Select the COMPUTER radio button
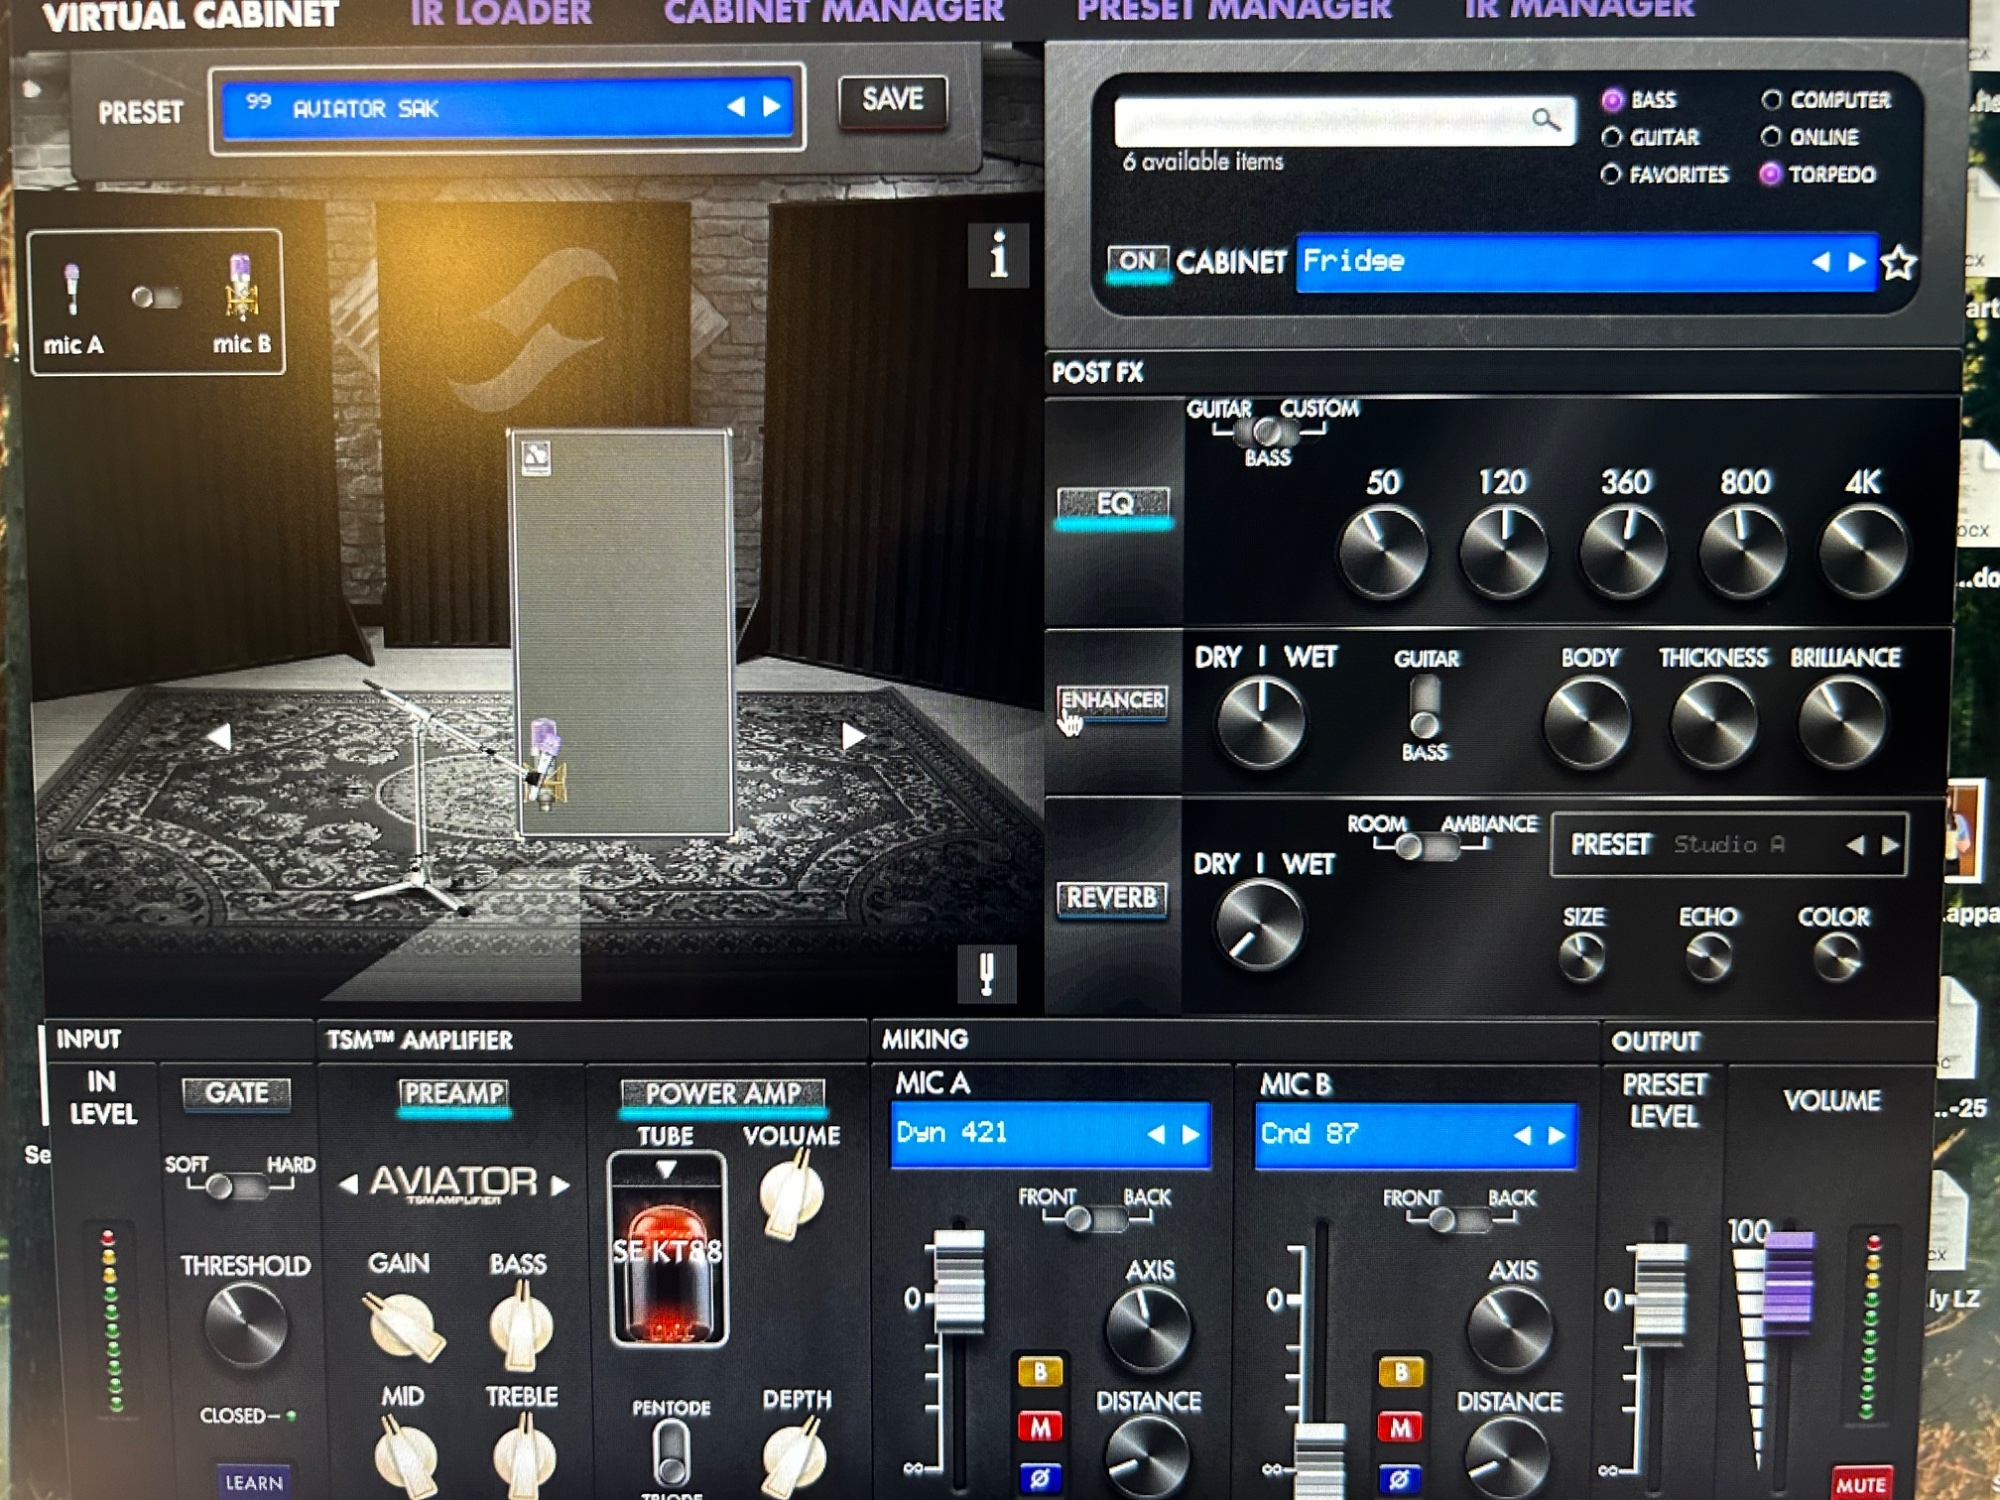This screenshot has width=2000, height=1500. click(1771, 100)
